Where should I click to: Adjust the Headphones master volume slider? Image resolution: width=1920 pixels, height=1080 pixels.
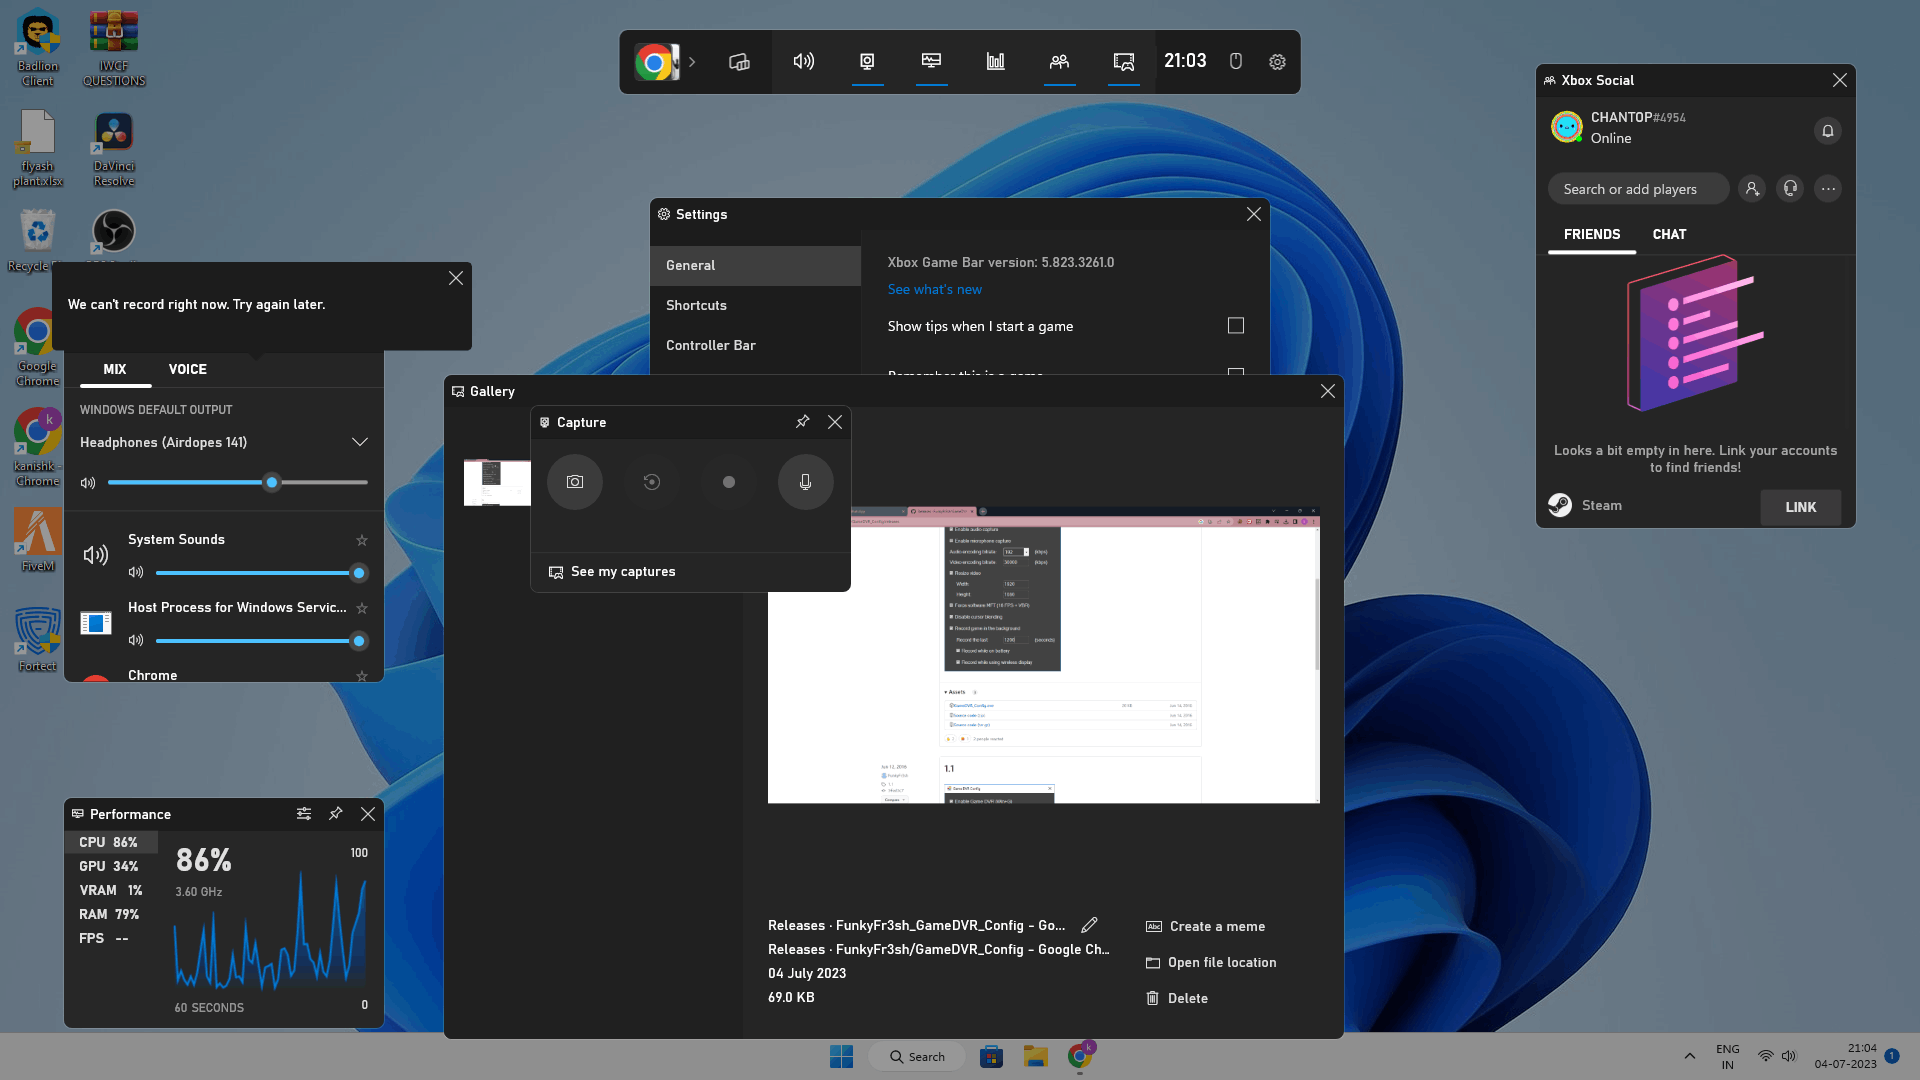point(238,483)
